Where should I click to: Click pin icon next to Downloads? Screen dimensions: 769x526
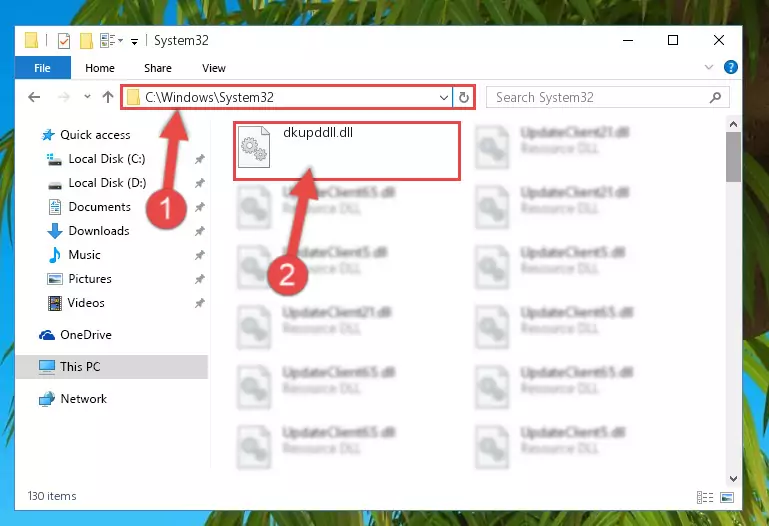[x=200, y=231]
